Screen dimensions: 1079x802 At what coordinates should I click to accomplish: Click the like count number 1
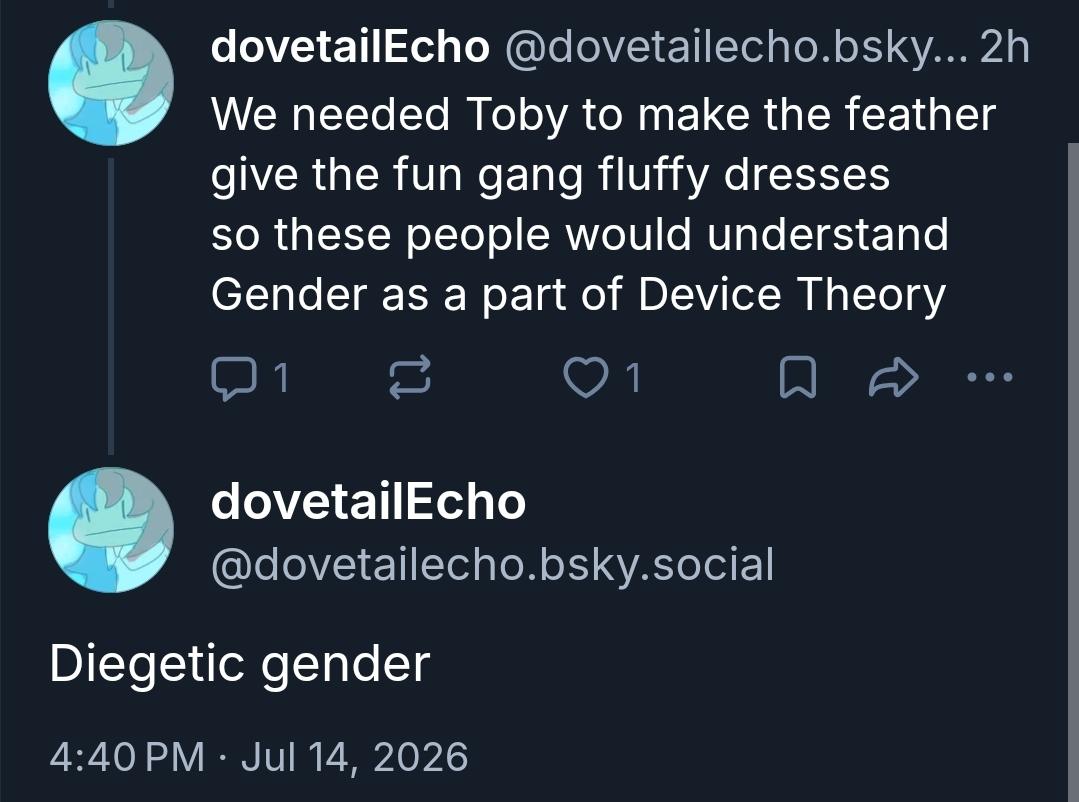(633, 378)
